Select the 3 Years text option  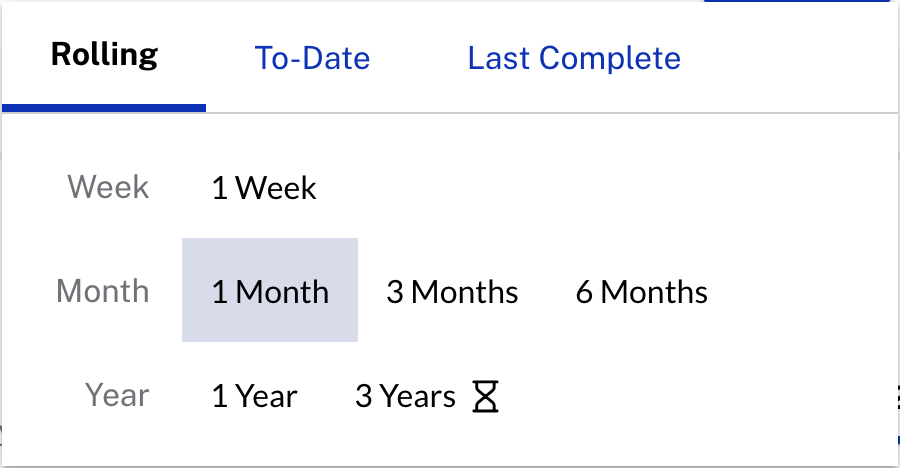tap(405, 396)
